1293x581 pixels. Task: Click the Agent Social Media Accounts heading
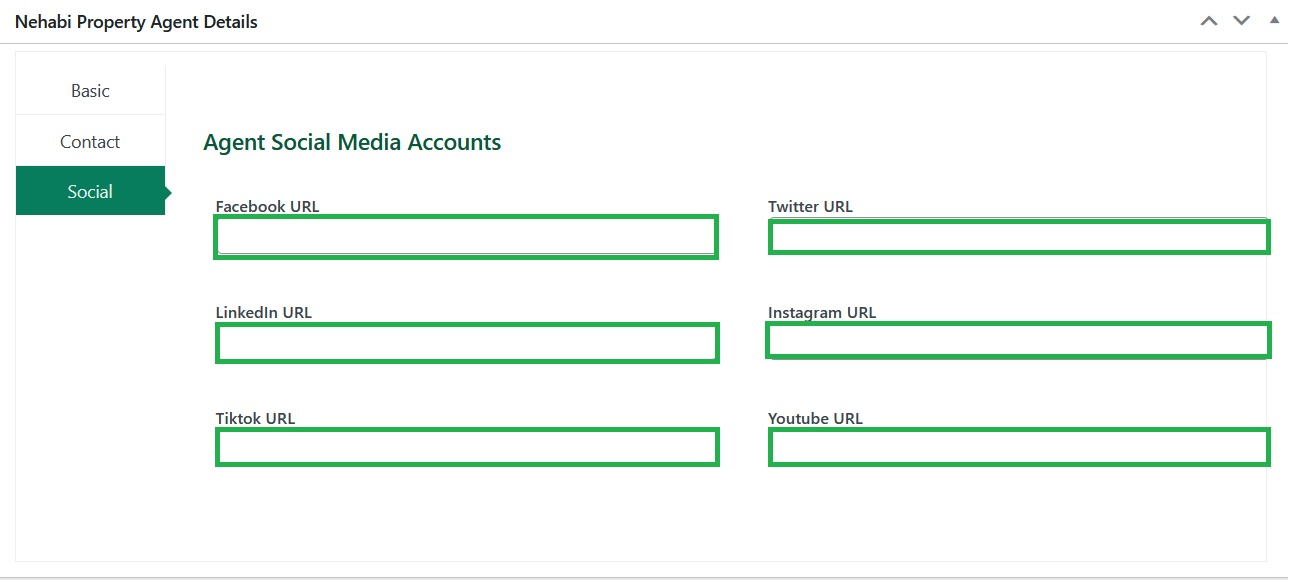(352, 142)
